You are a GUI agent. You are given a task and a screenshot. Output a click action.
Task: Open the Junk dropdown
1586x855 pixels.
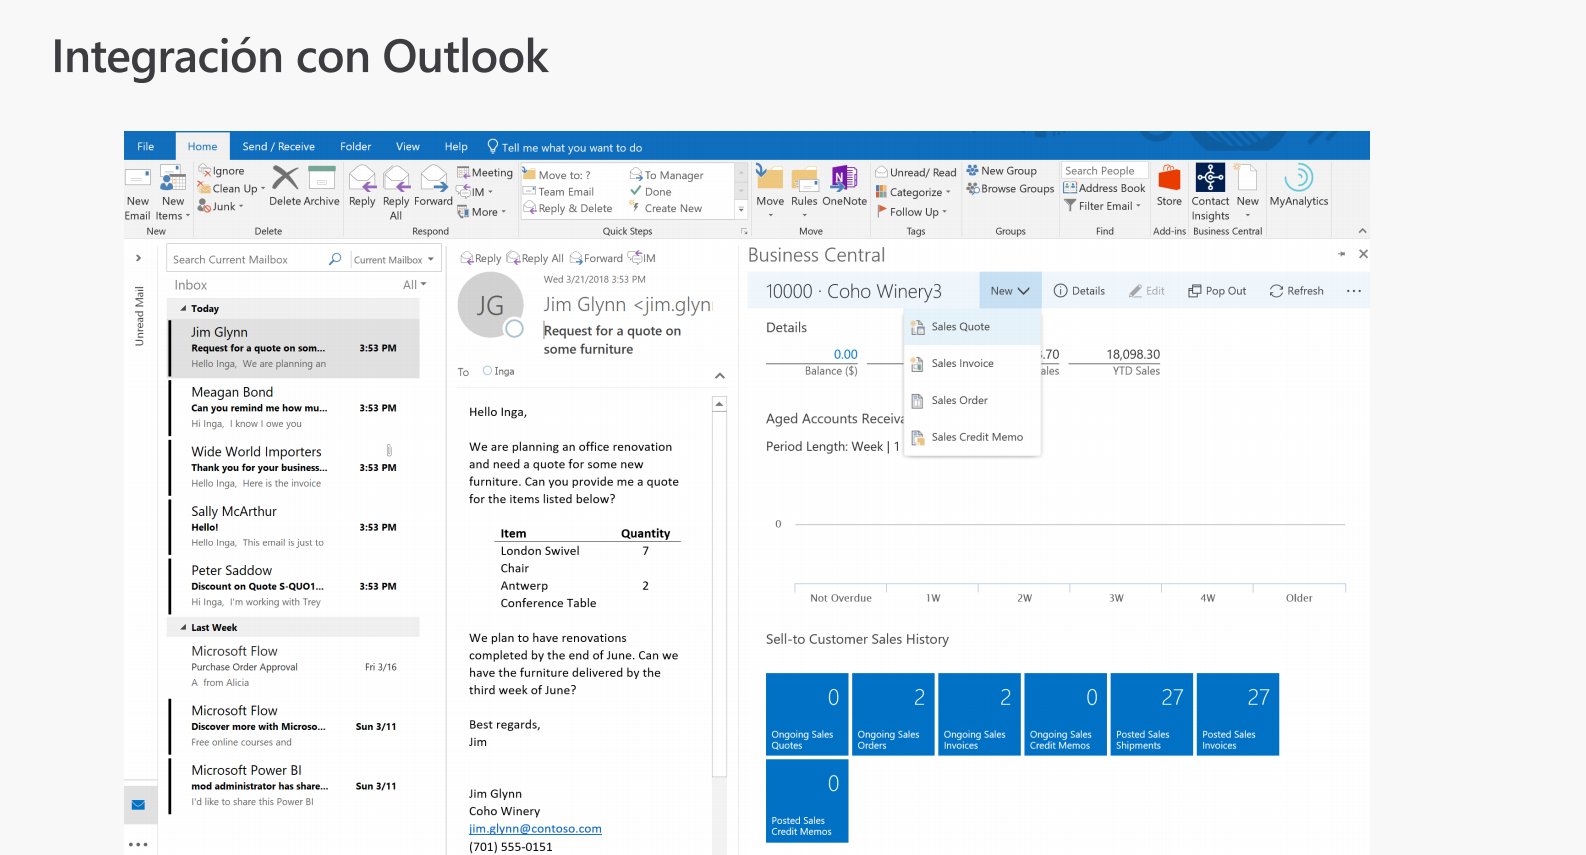pos(221,206)
